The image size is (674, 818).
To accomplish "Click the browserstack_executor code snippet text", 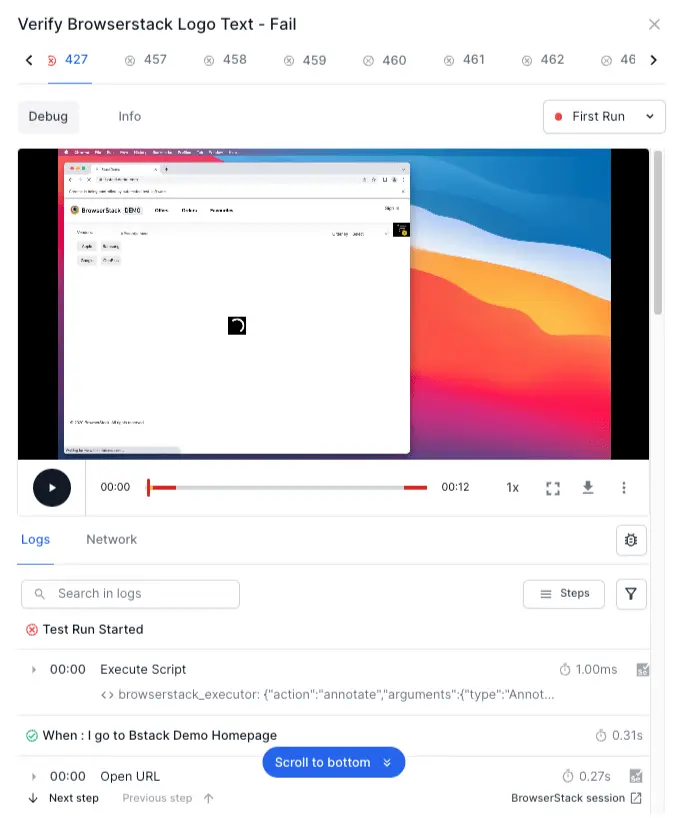I will tap(335, 695).
